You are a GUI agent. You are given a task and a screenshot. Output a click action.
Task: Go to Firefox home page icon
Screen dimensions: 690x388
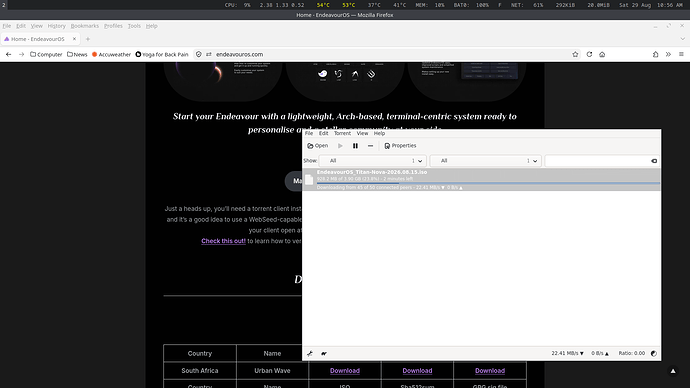602,55
